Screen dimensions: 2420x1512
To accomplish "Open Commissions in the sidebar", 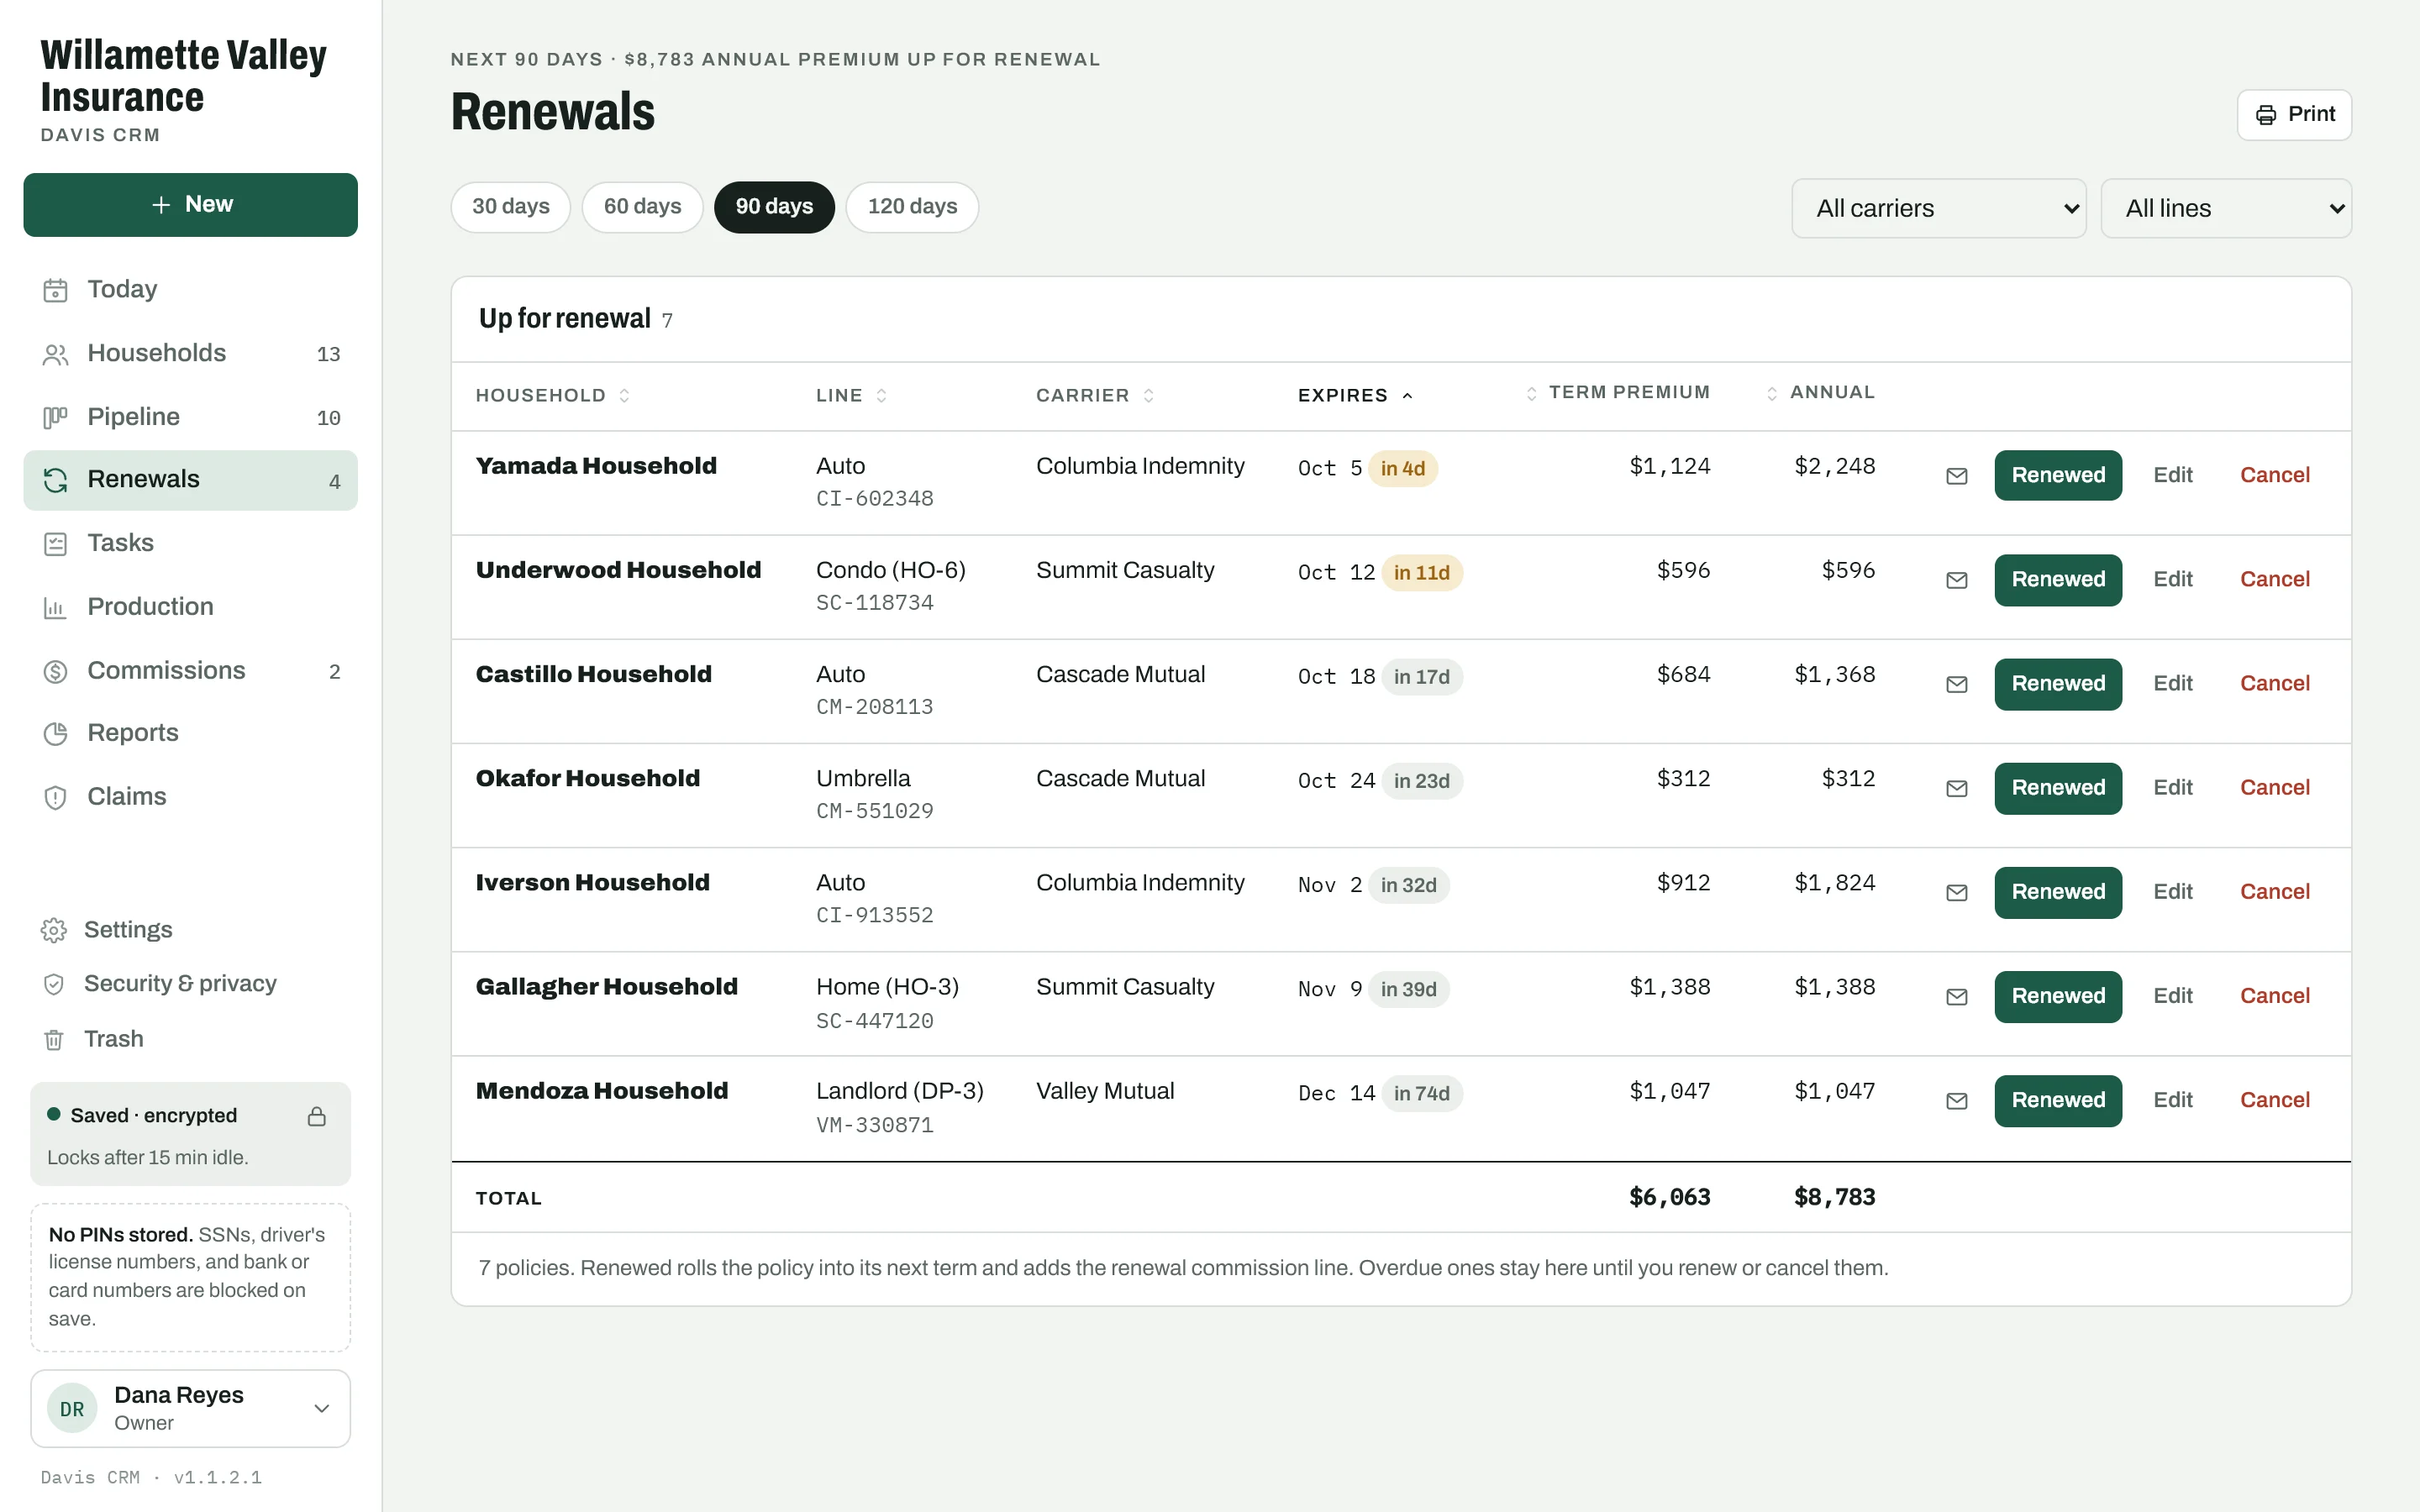I will click(x=190, y=670).
